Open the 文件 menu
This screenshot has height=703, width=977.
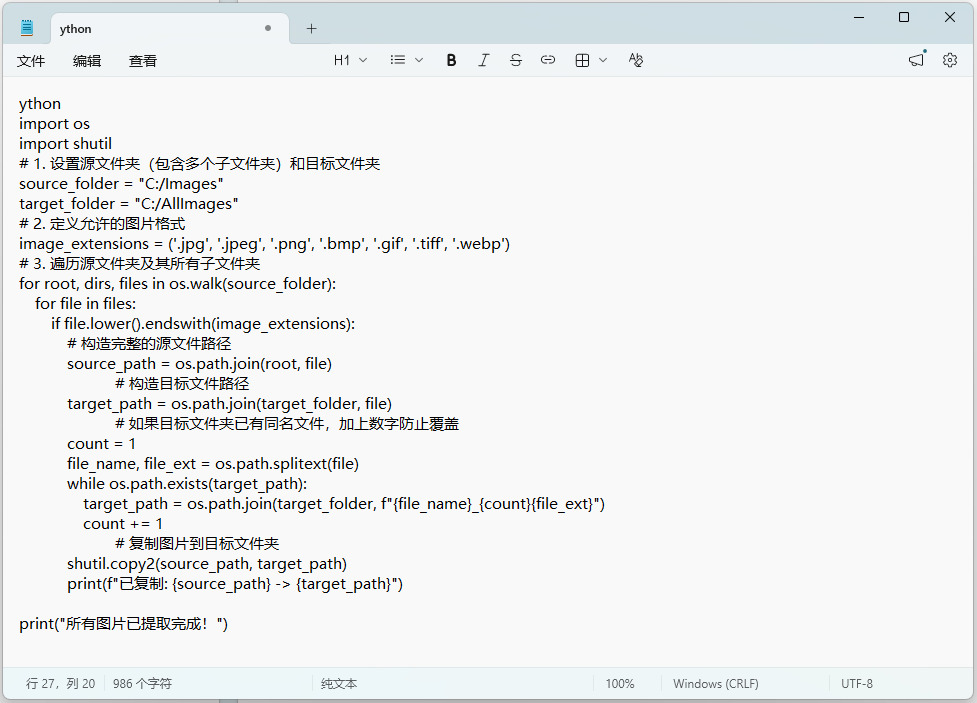click(x=31, y=61)
